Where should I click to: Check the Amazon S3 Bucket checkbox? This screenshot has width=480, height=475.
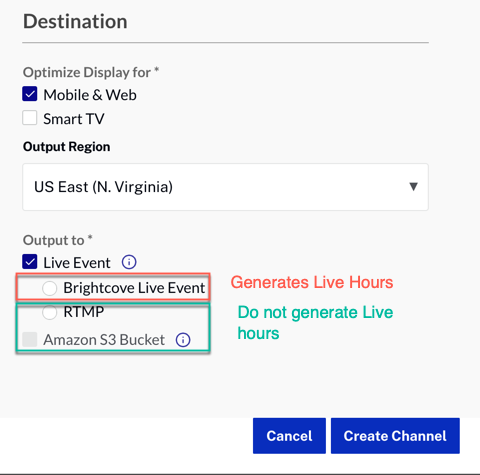(x=30, y=339)
